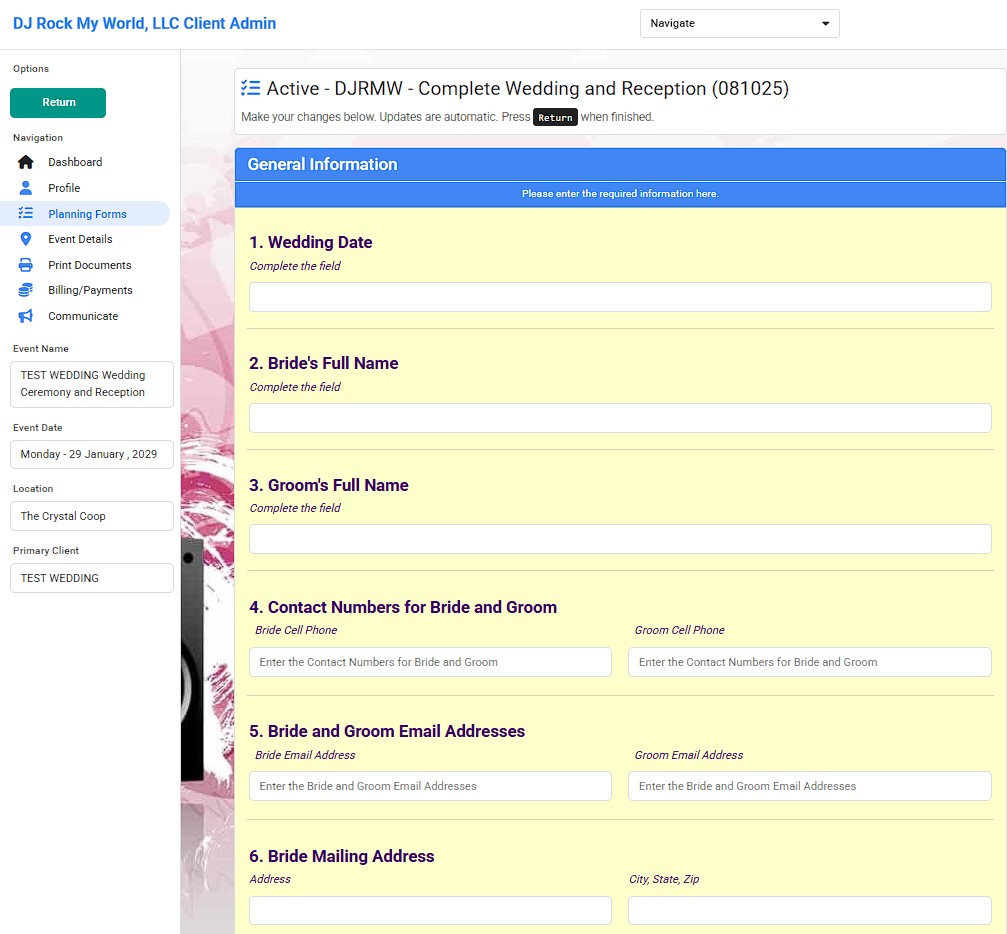
Task: Click the Dashboard home icon
Action: pyautogui.click(x=26, y=162)
